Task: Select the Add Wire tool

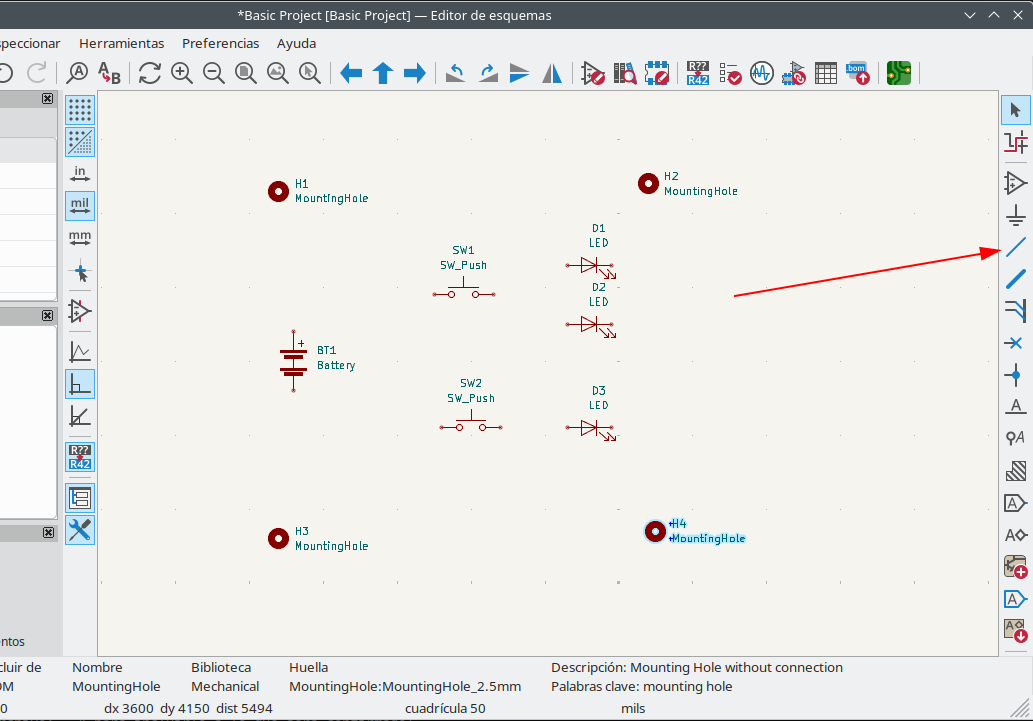Action: (1016, 247)
